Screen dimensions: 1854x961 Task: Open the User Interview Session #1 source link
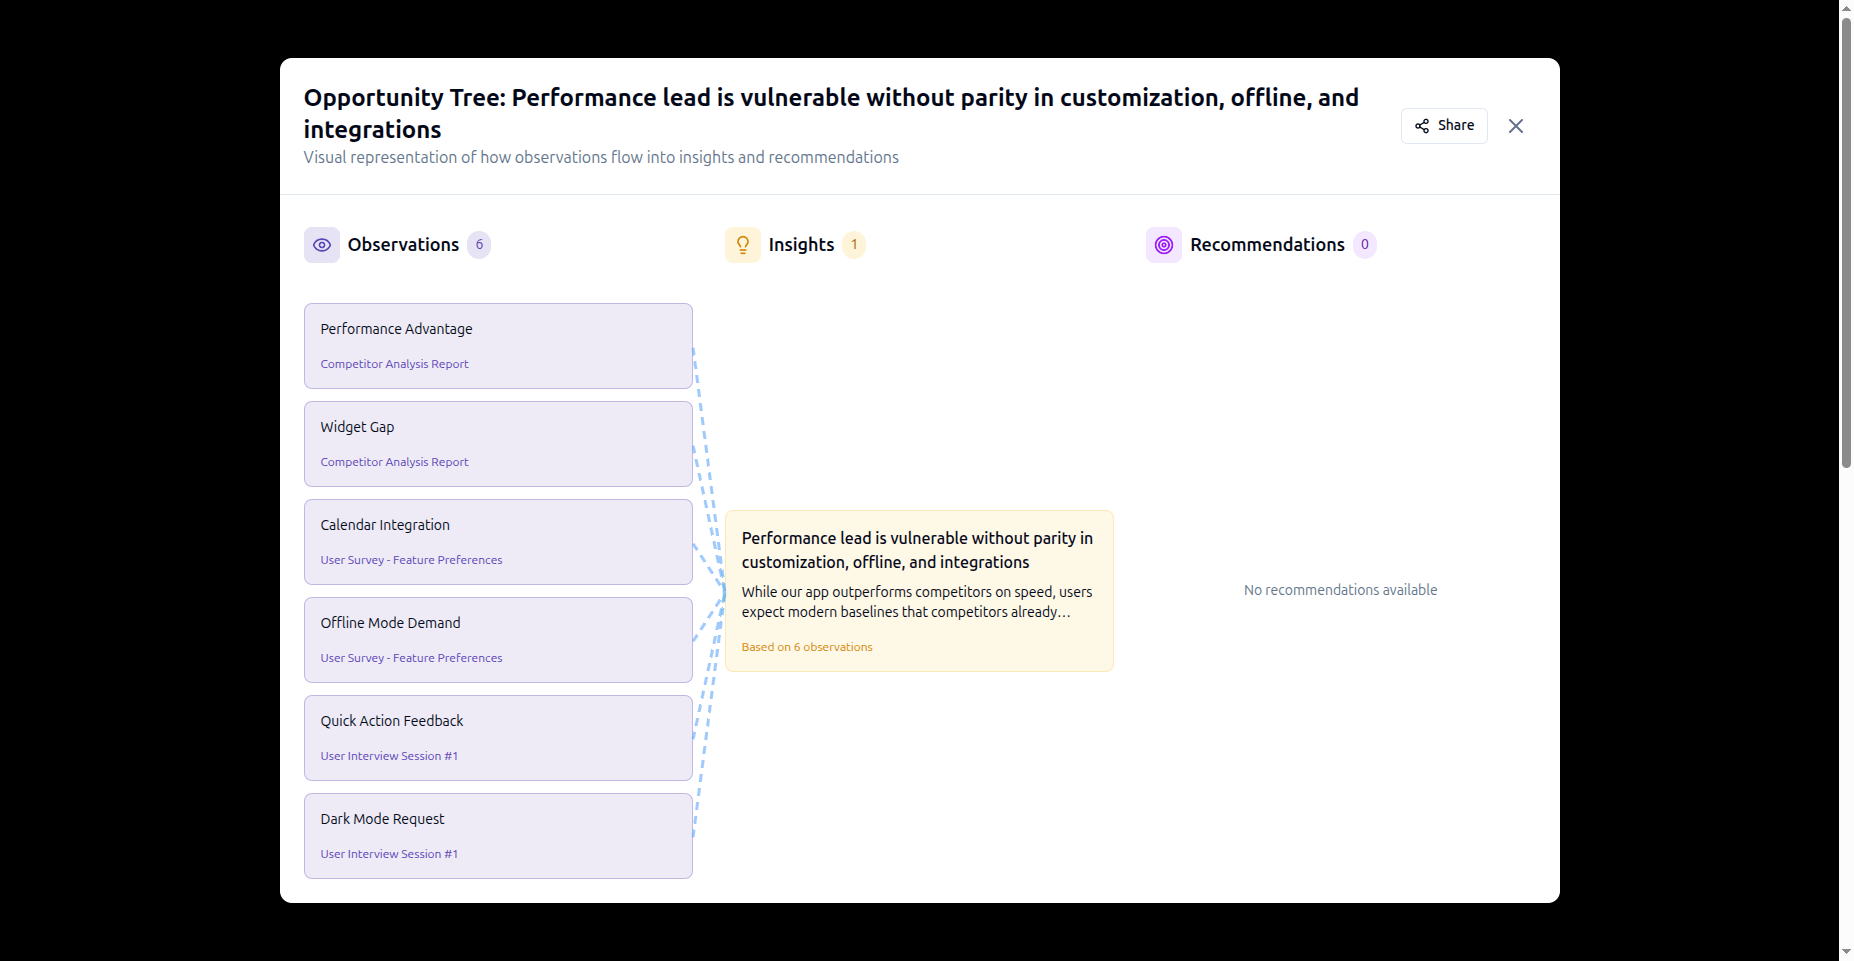pyautogui.click(x=389, y=755)
